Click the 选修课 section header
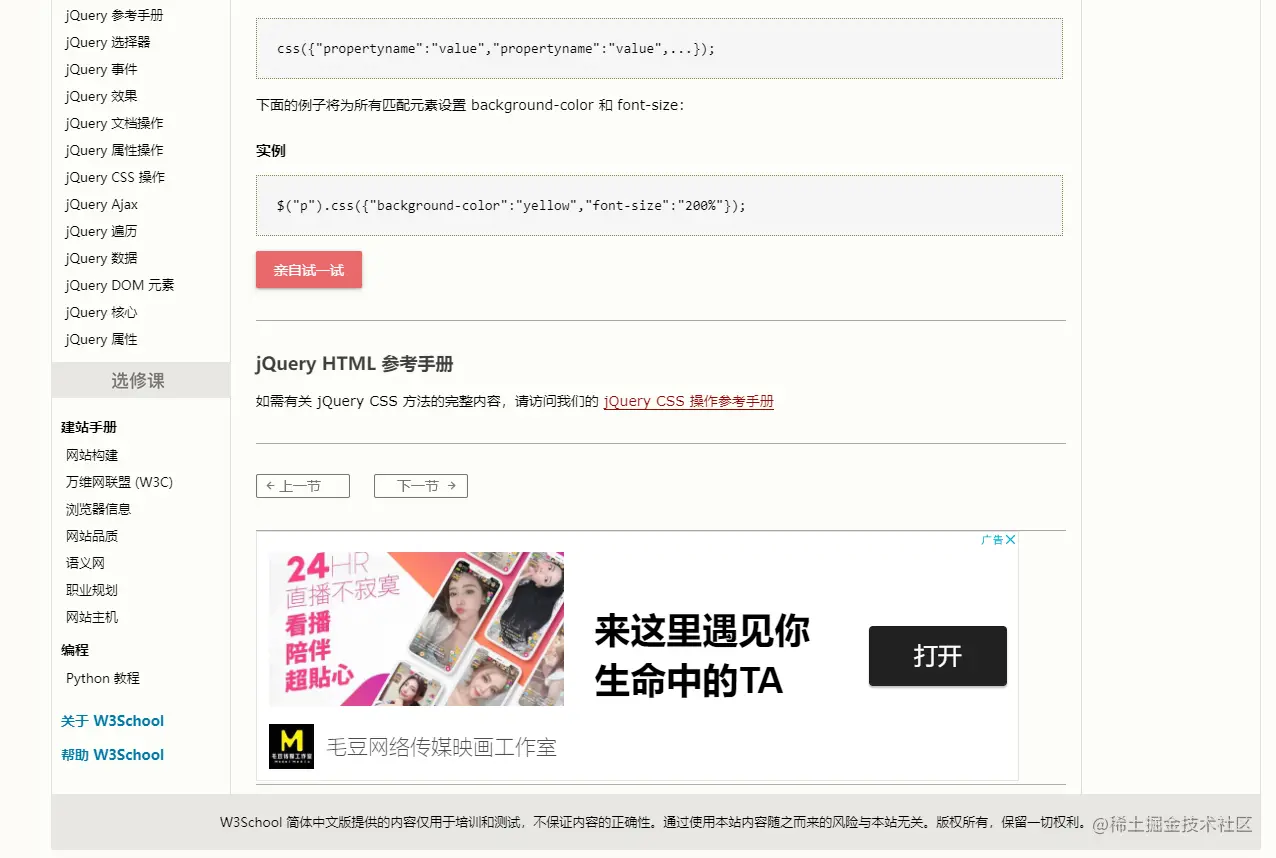The height and width of the screenshot is (858, 1276). (141, 380)
